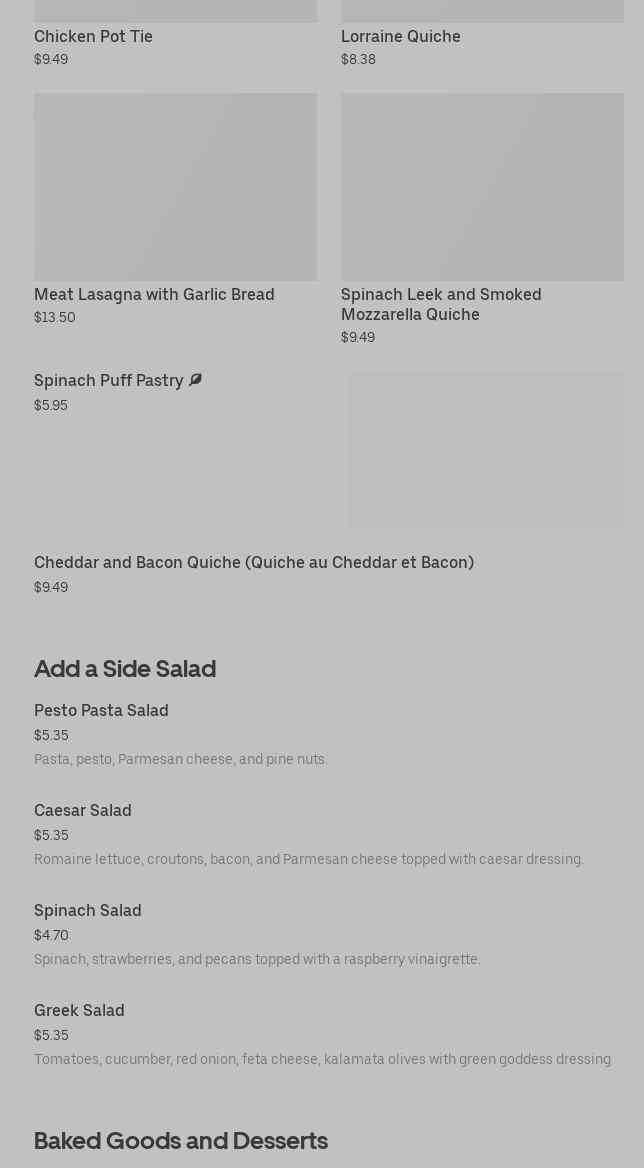Click the Spinach Leek and Smoked Mozzarella Quiche image
This screenshot has width=644, height=1168.
482,187
